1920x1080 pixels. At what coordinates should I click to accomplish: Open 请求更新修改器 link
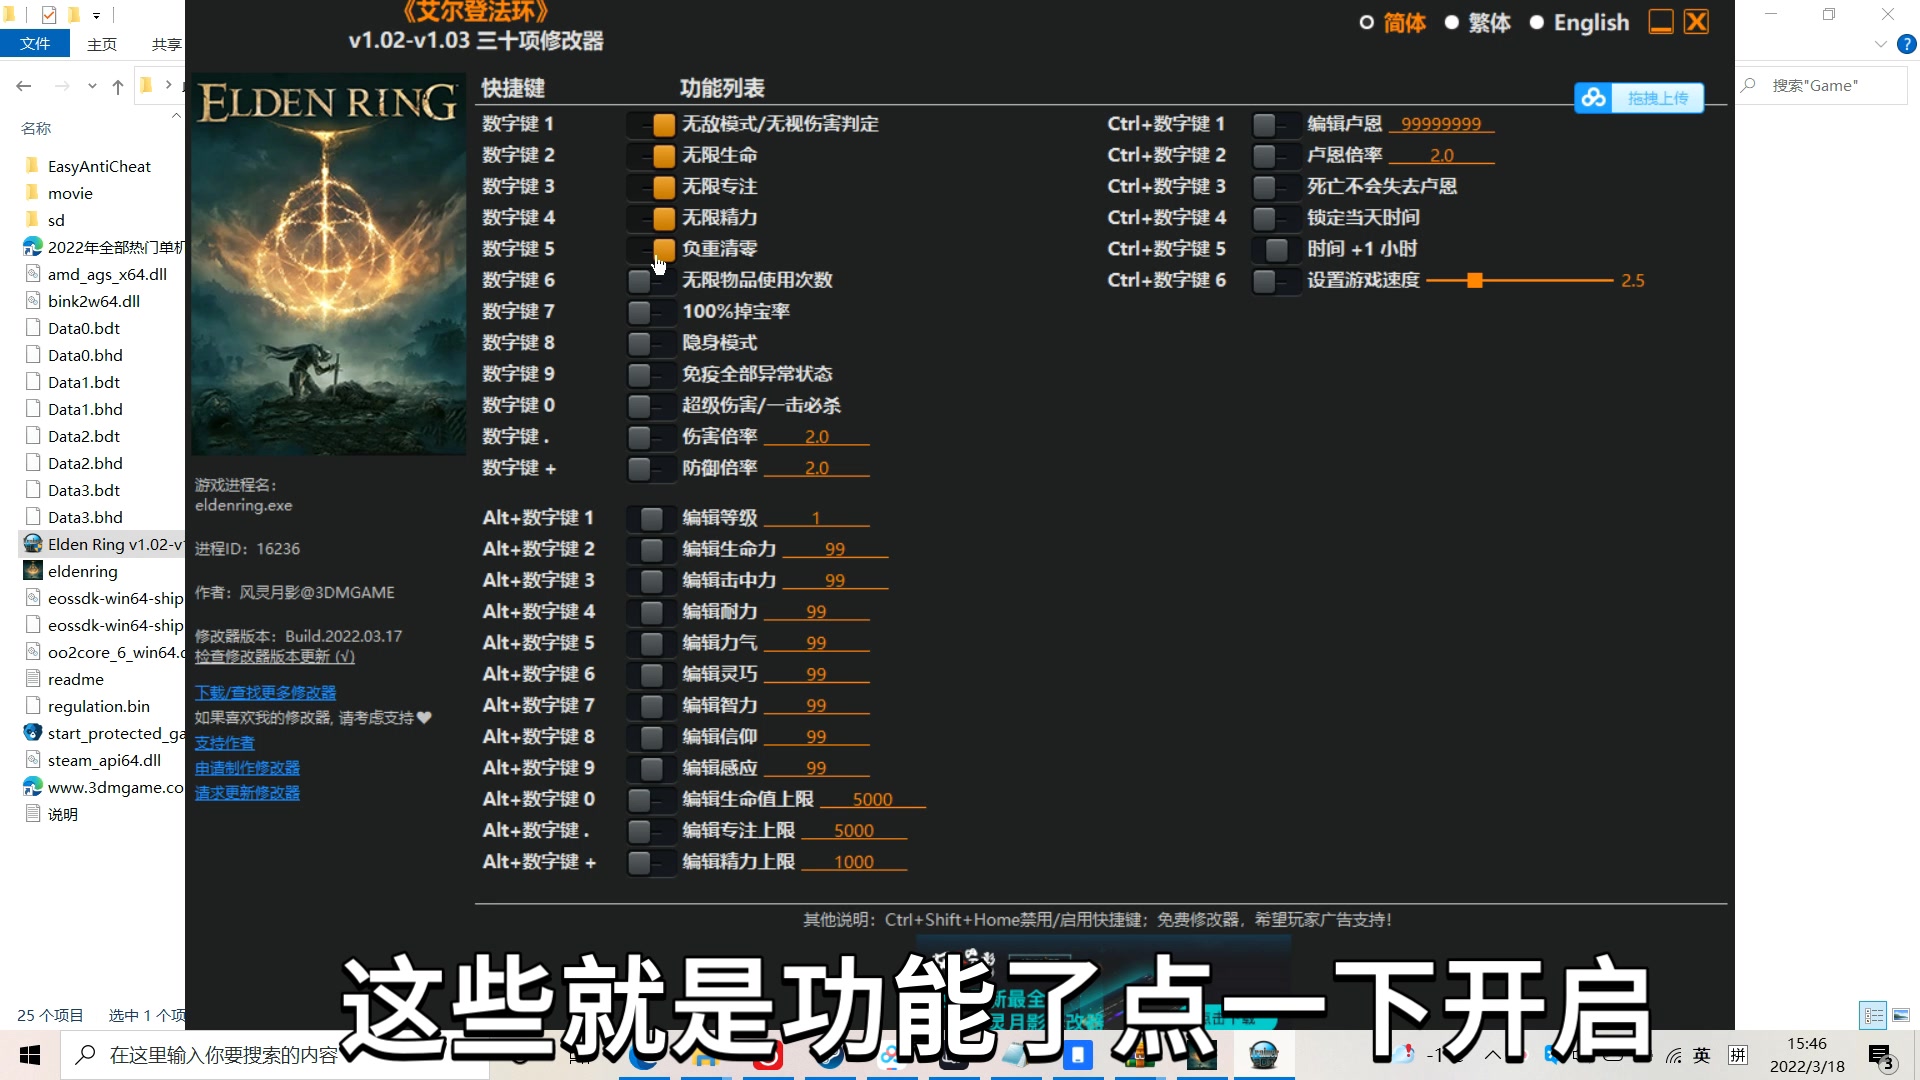click(x=247, y=793)
